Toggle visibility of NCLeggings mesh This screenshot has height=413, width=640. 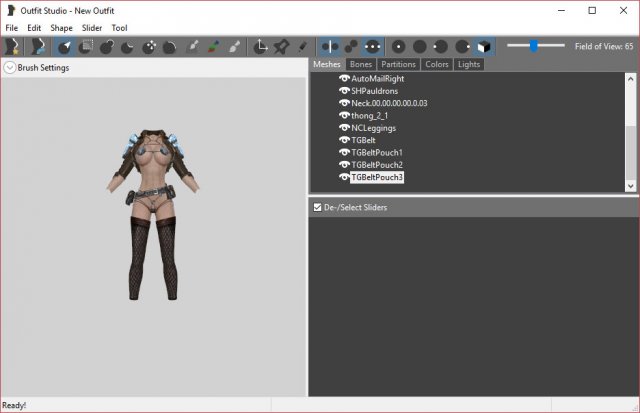click(344, 128)
